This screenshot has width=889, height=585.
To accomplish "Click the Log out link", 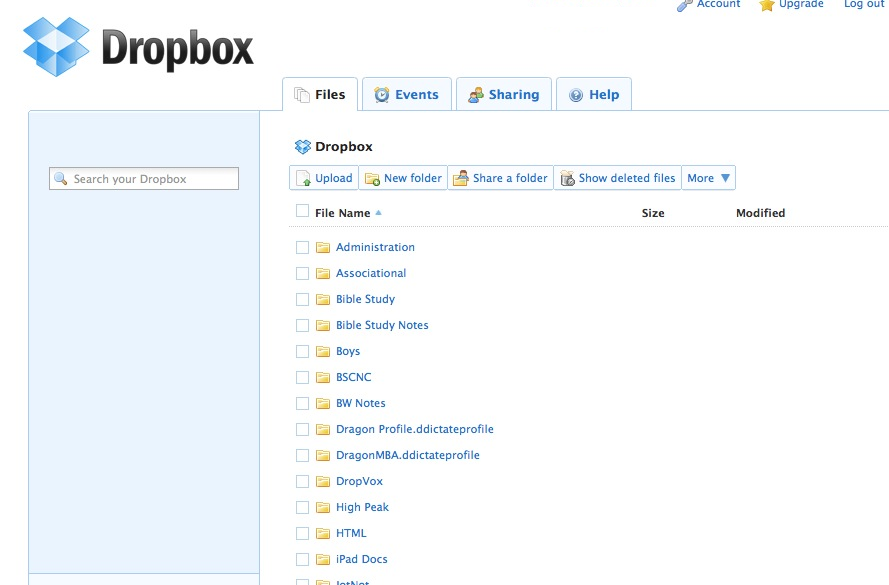I will pos(864,4).
